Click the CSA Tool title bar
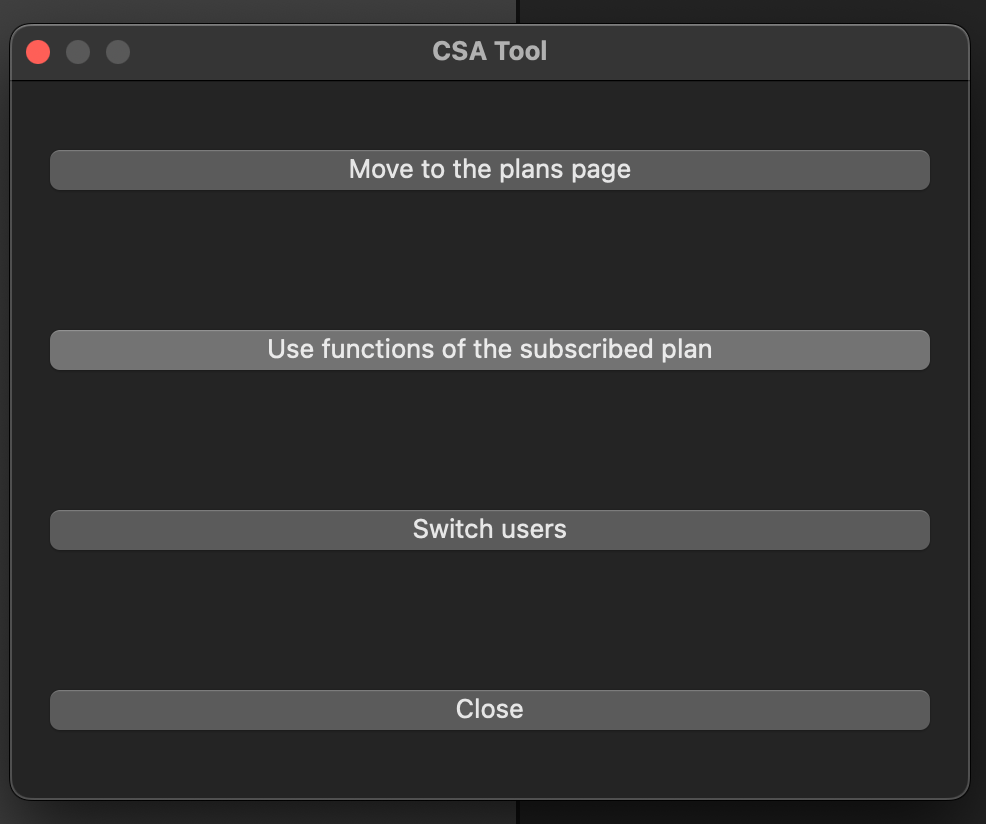Viewport: 986px width, 824px height. tap(489, 51)
